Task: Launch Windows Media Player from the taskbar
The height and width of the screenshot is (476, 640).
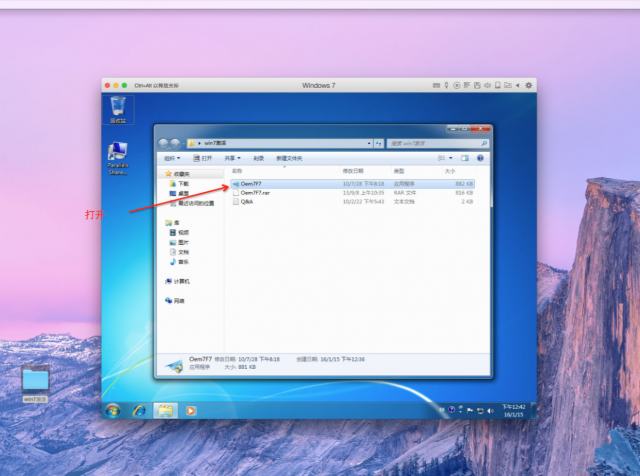Action: point(190,410)
